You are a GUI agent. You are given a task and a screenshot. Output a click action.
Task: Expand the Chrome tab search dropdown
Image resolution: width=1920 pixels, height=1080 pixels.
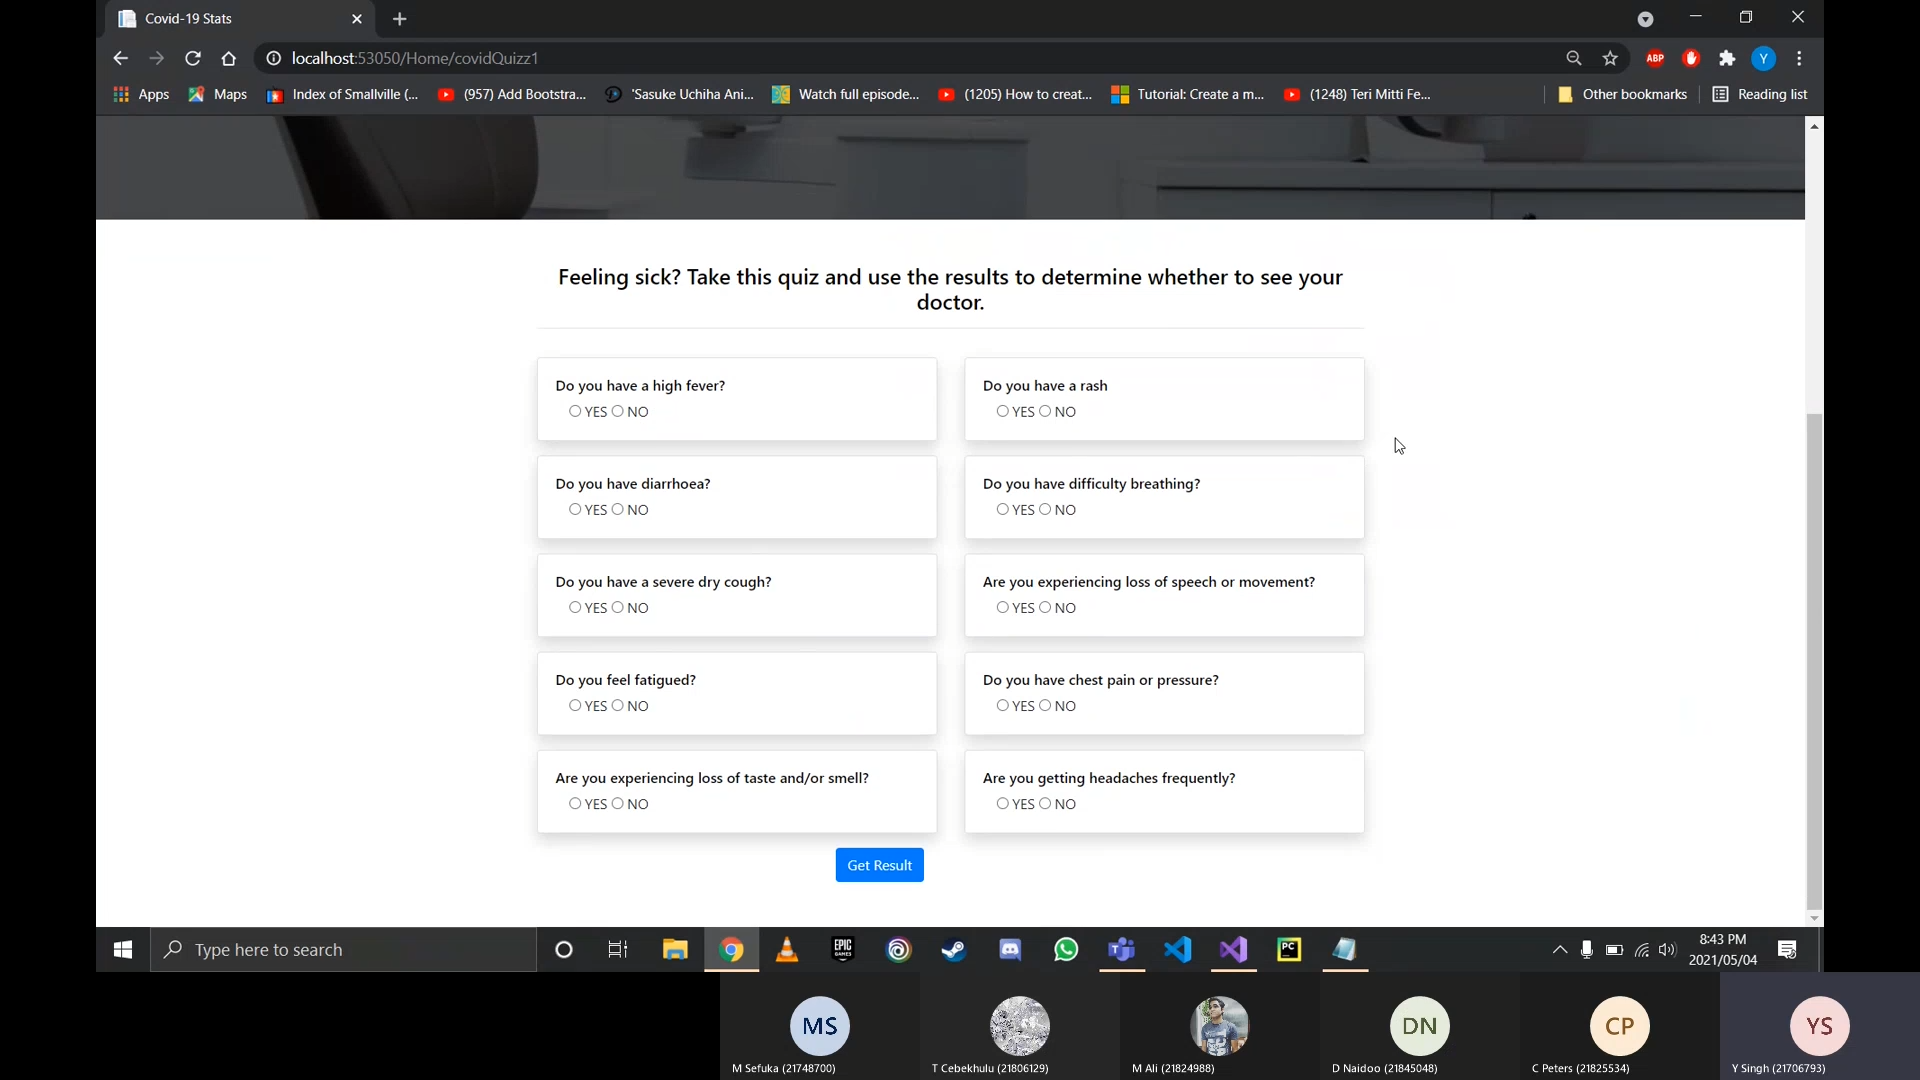[1645, 19]
